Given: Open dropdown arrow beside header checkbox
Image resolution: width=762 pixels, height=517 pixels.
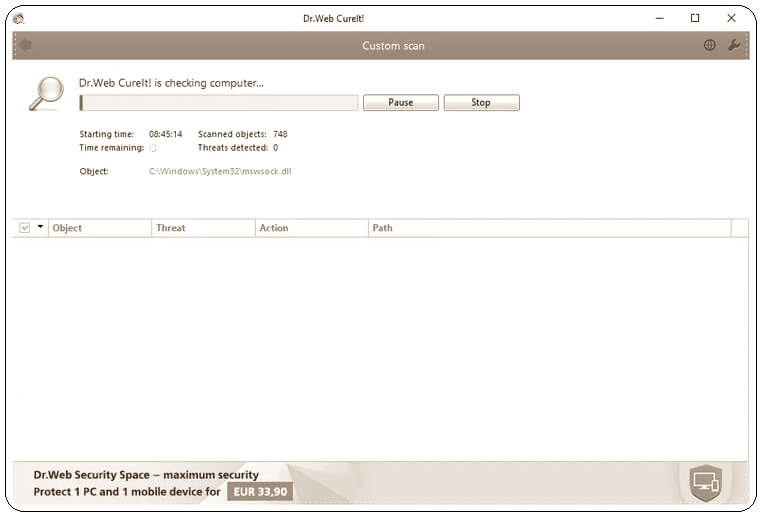Looking at the screenshot, I should (x=40, y=226).
